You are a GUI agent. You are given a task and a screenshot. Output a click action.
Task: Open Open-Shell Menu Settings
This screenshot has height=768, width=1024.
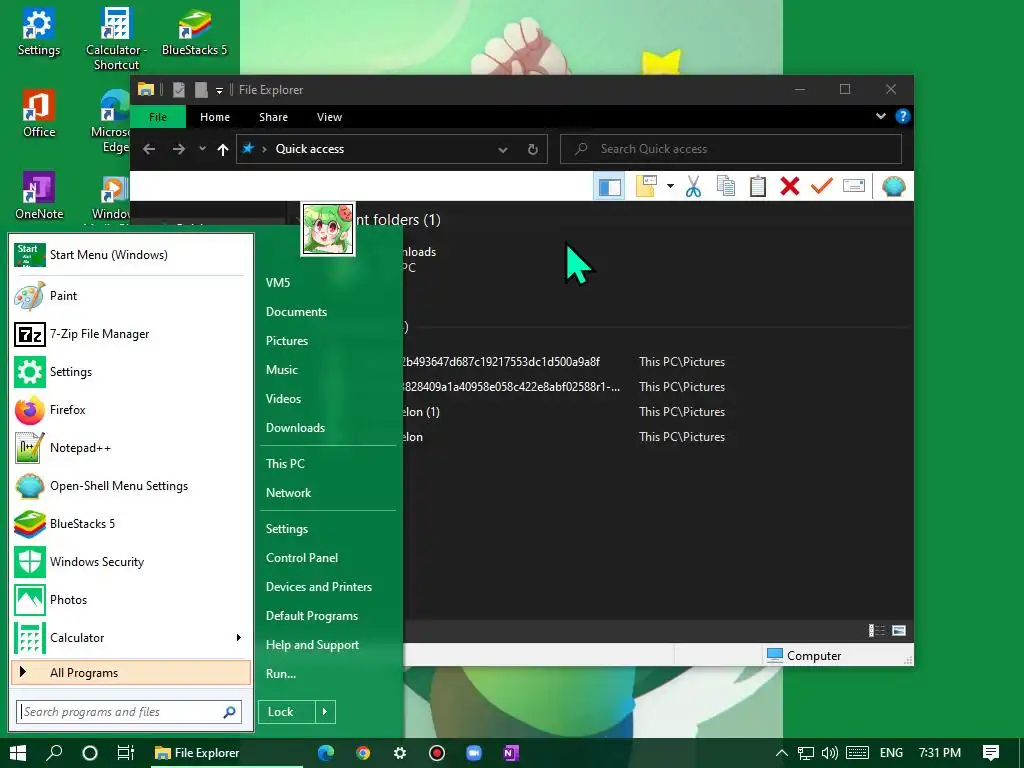[131, 486]
